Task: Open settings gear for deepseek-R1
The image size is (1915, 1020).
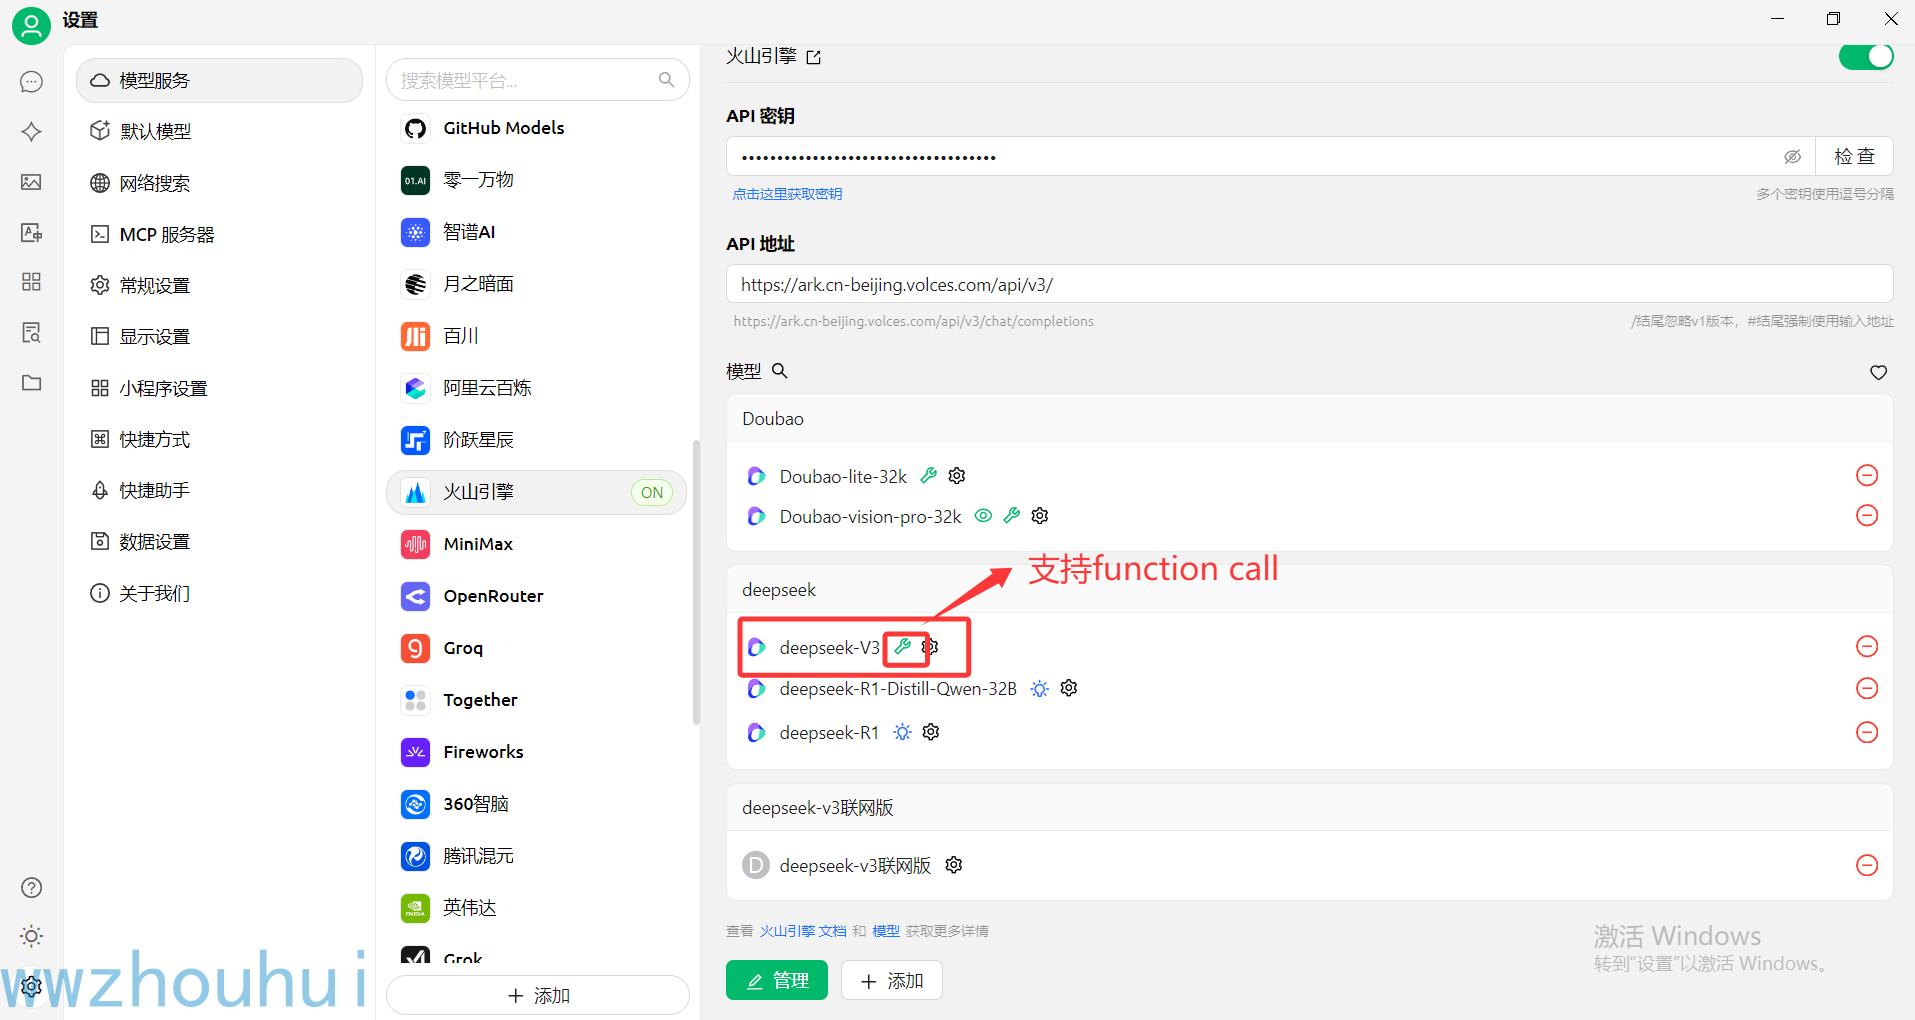Action: (x=931, y=732)
